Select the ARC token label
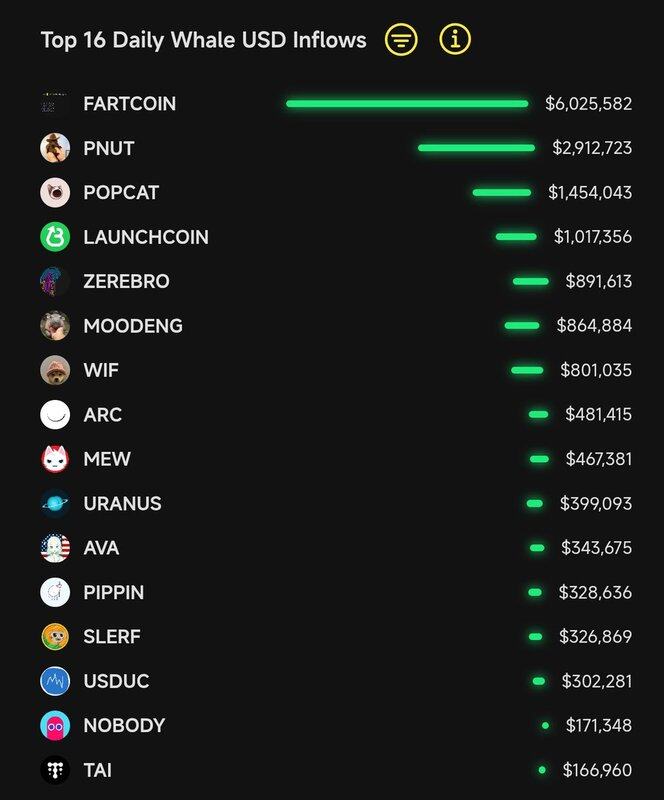The height and width of the screenshot is (800, 664). [103, 415]
